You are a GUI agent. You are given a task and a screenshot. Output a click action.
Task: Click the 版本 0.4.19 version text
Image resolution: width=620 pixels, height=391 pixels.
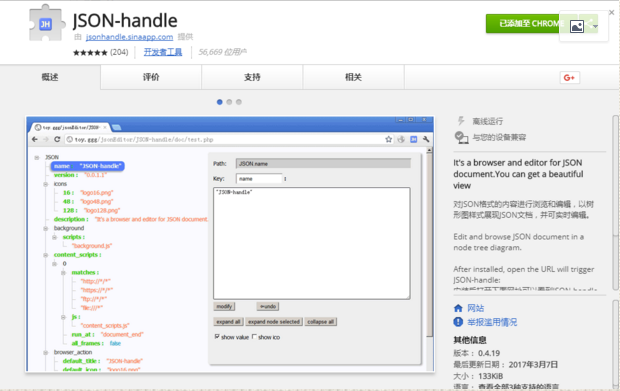[x=476, y=353]
